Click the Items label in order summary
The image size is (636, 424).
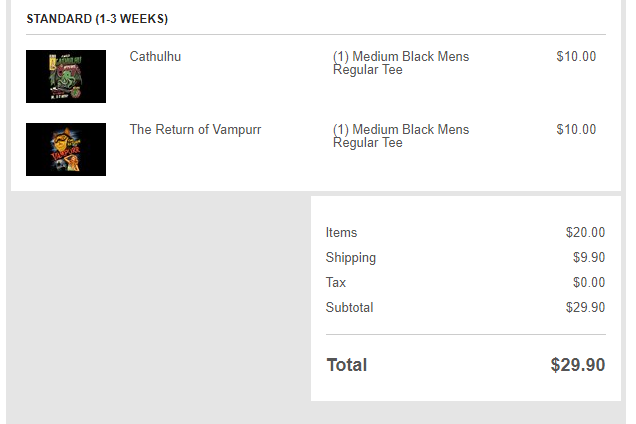(x=341, y=232)
